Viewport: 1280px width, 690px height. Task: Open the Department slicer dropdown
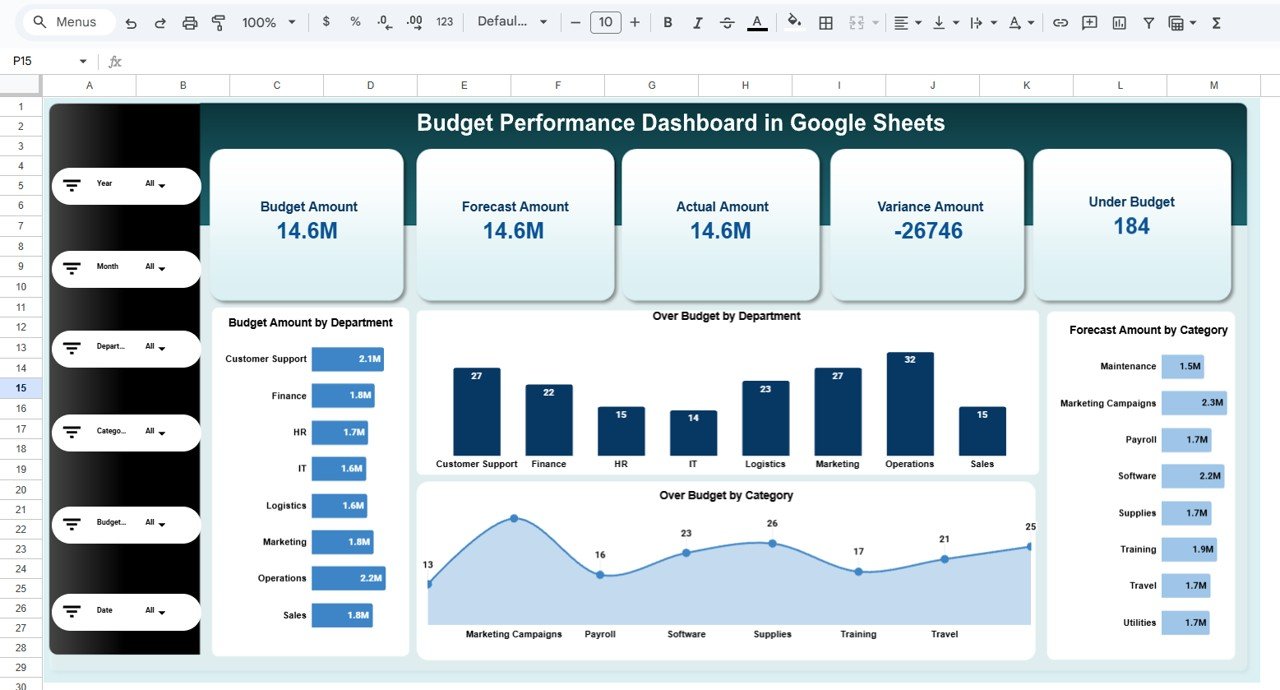click(160, 348)
